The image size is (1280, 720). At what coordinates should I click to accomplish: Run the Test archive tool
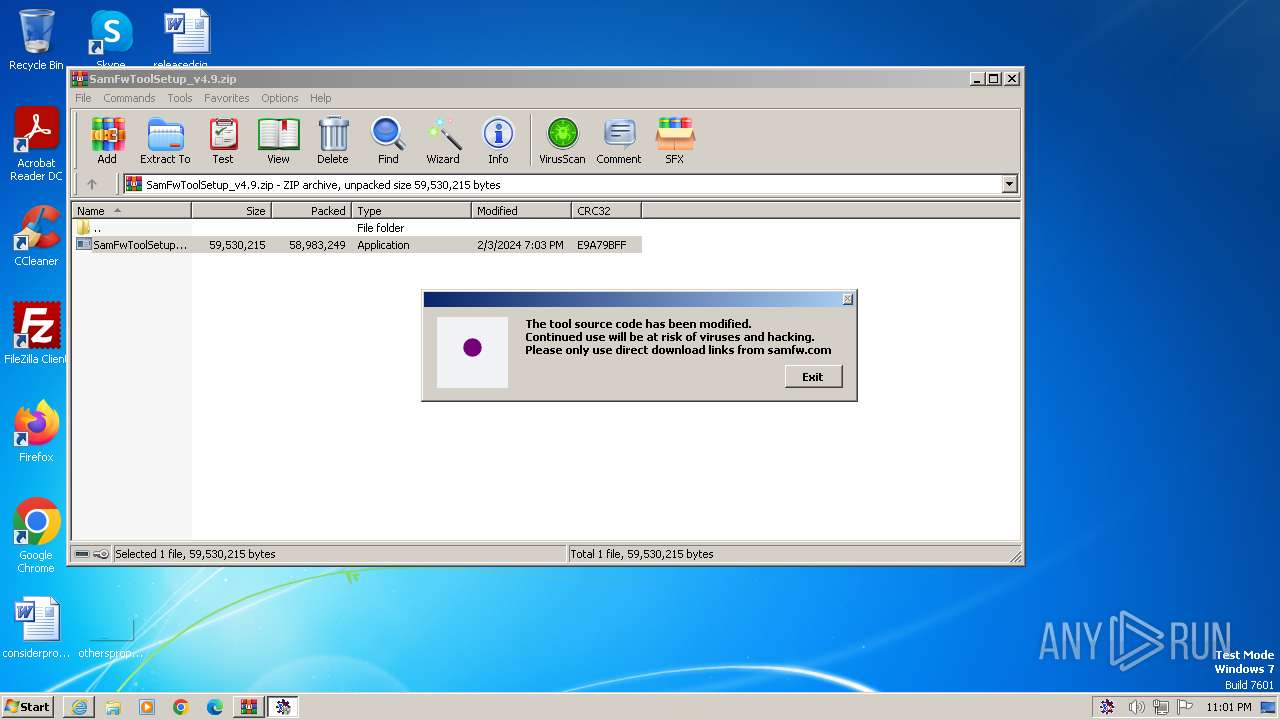click(223, 140)
